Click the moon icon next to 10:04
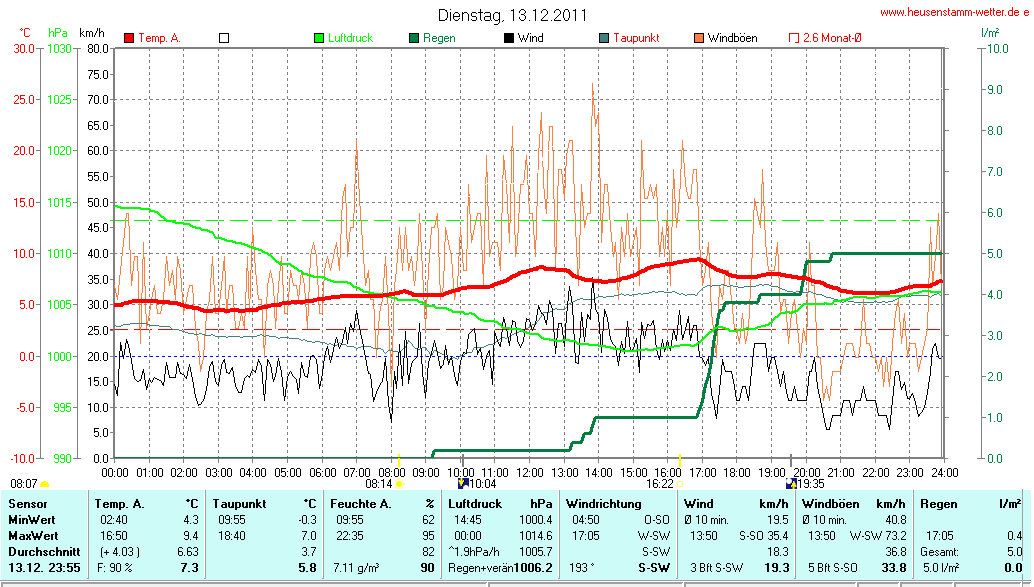The image size is (1034, 587). tap(462, 483)
